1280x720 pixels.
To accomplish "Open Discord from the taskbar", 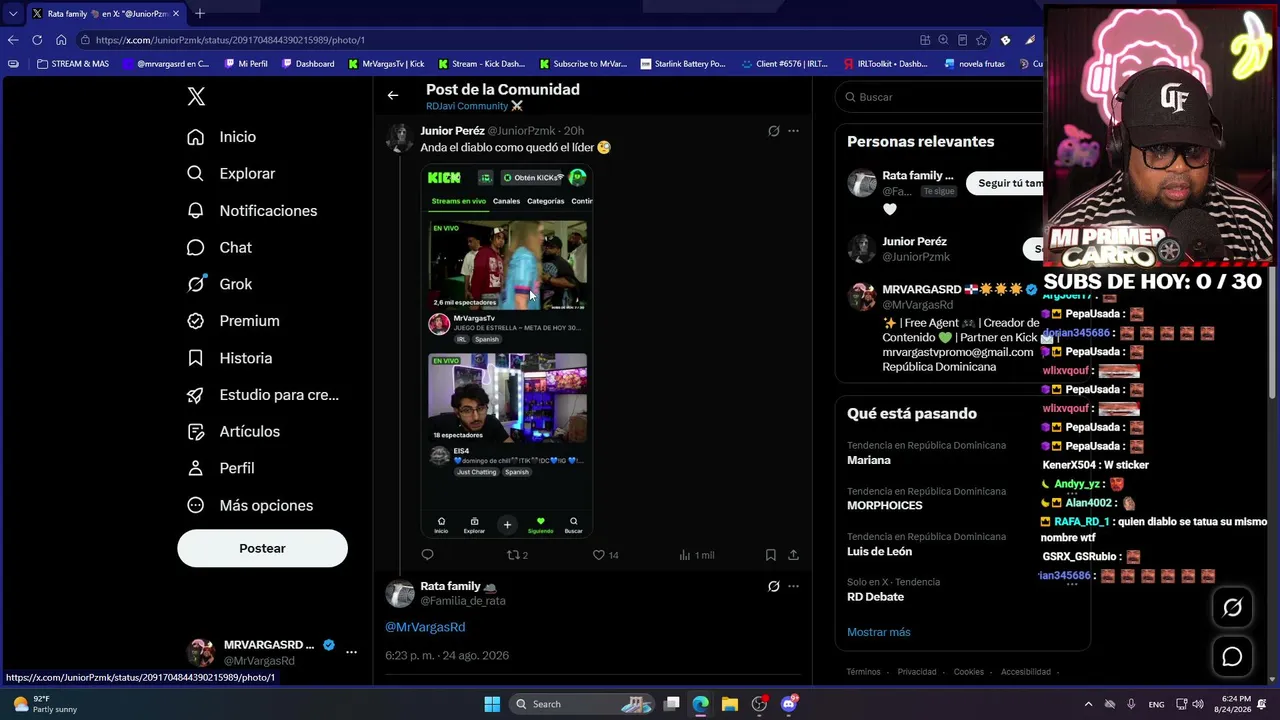I will click(x=789, y=704).
